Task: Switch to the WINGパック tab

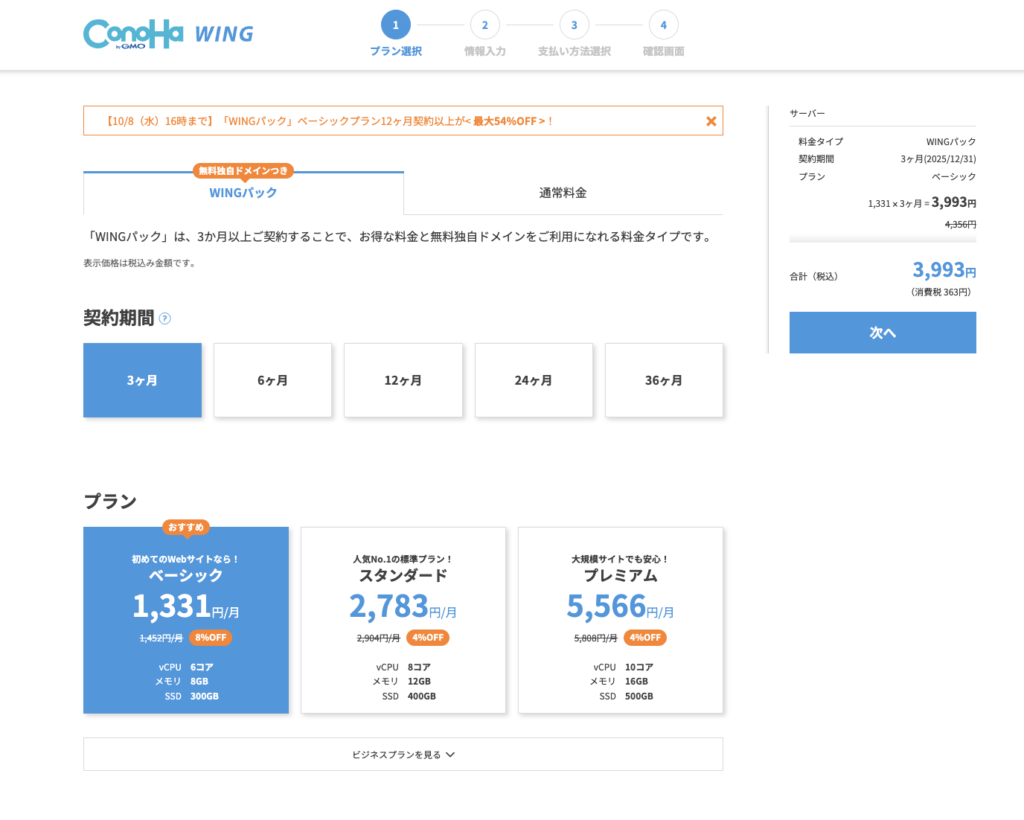Action: pos(243,193)
